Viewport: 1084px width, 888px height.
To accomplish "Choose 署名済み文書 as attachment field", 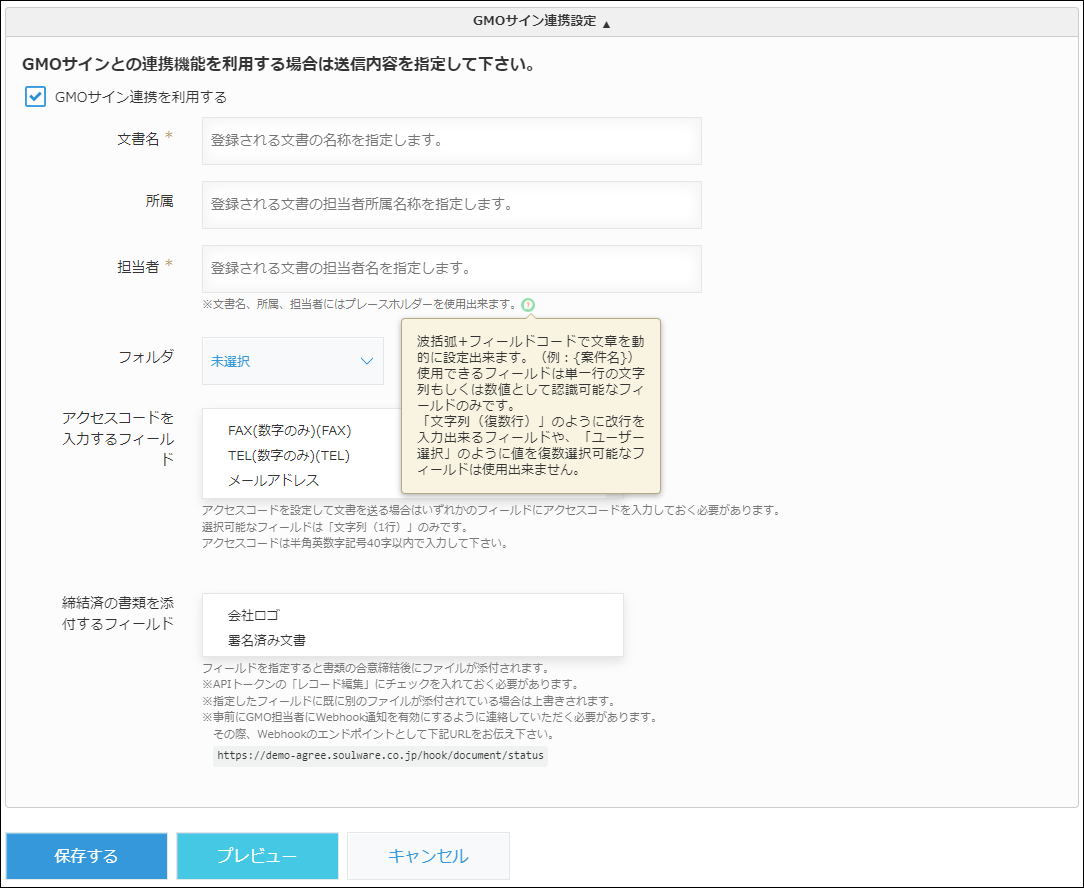I will 267,640.
